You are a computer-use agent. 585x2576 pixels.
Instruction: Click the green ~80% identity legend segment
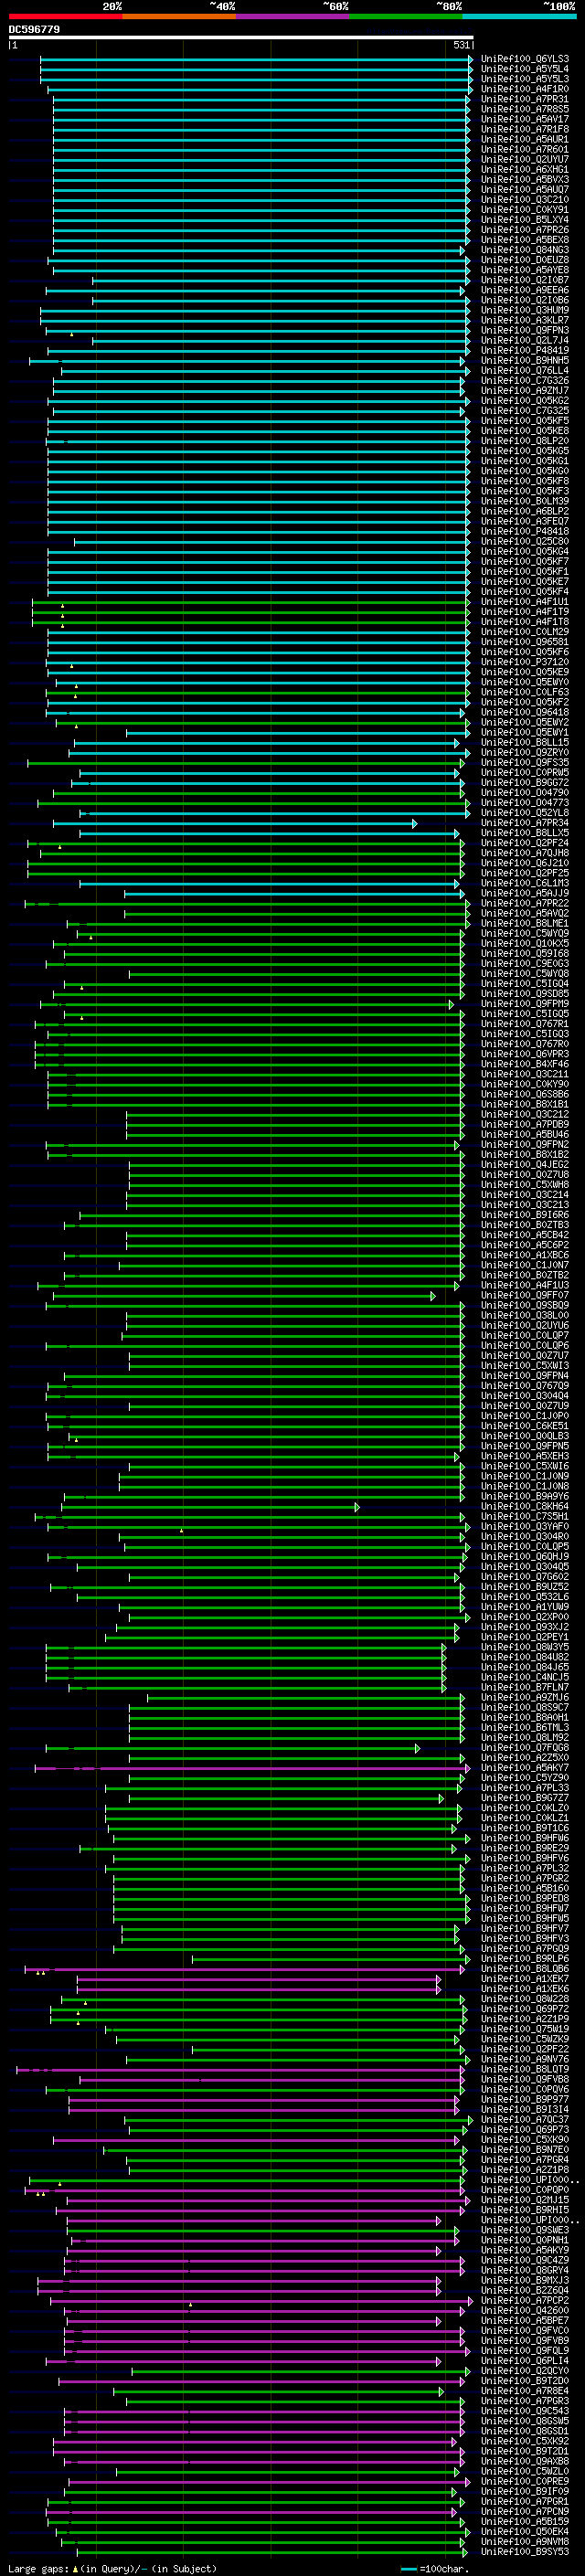coord(405,17)
